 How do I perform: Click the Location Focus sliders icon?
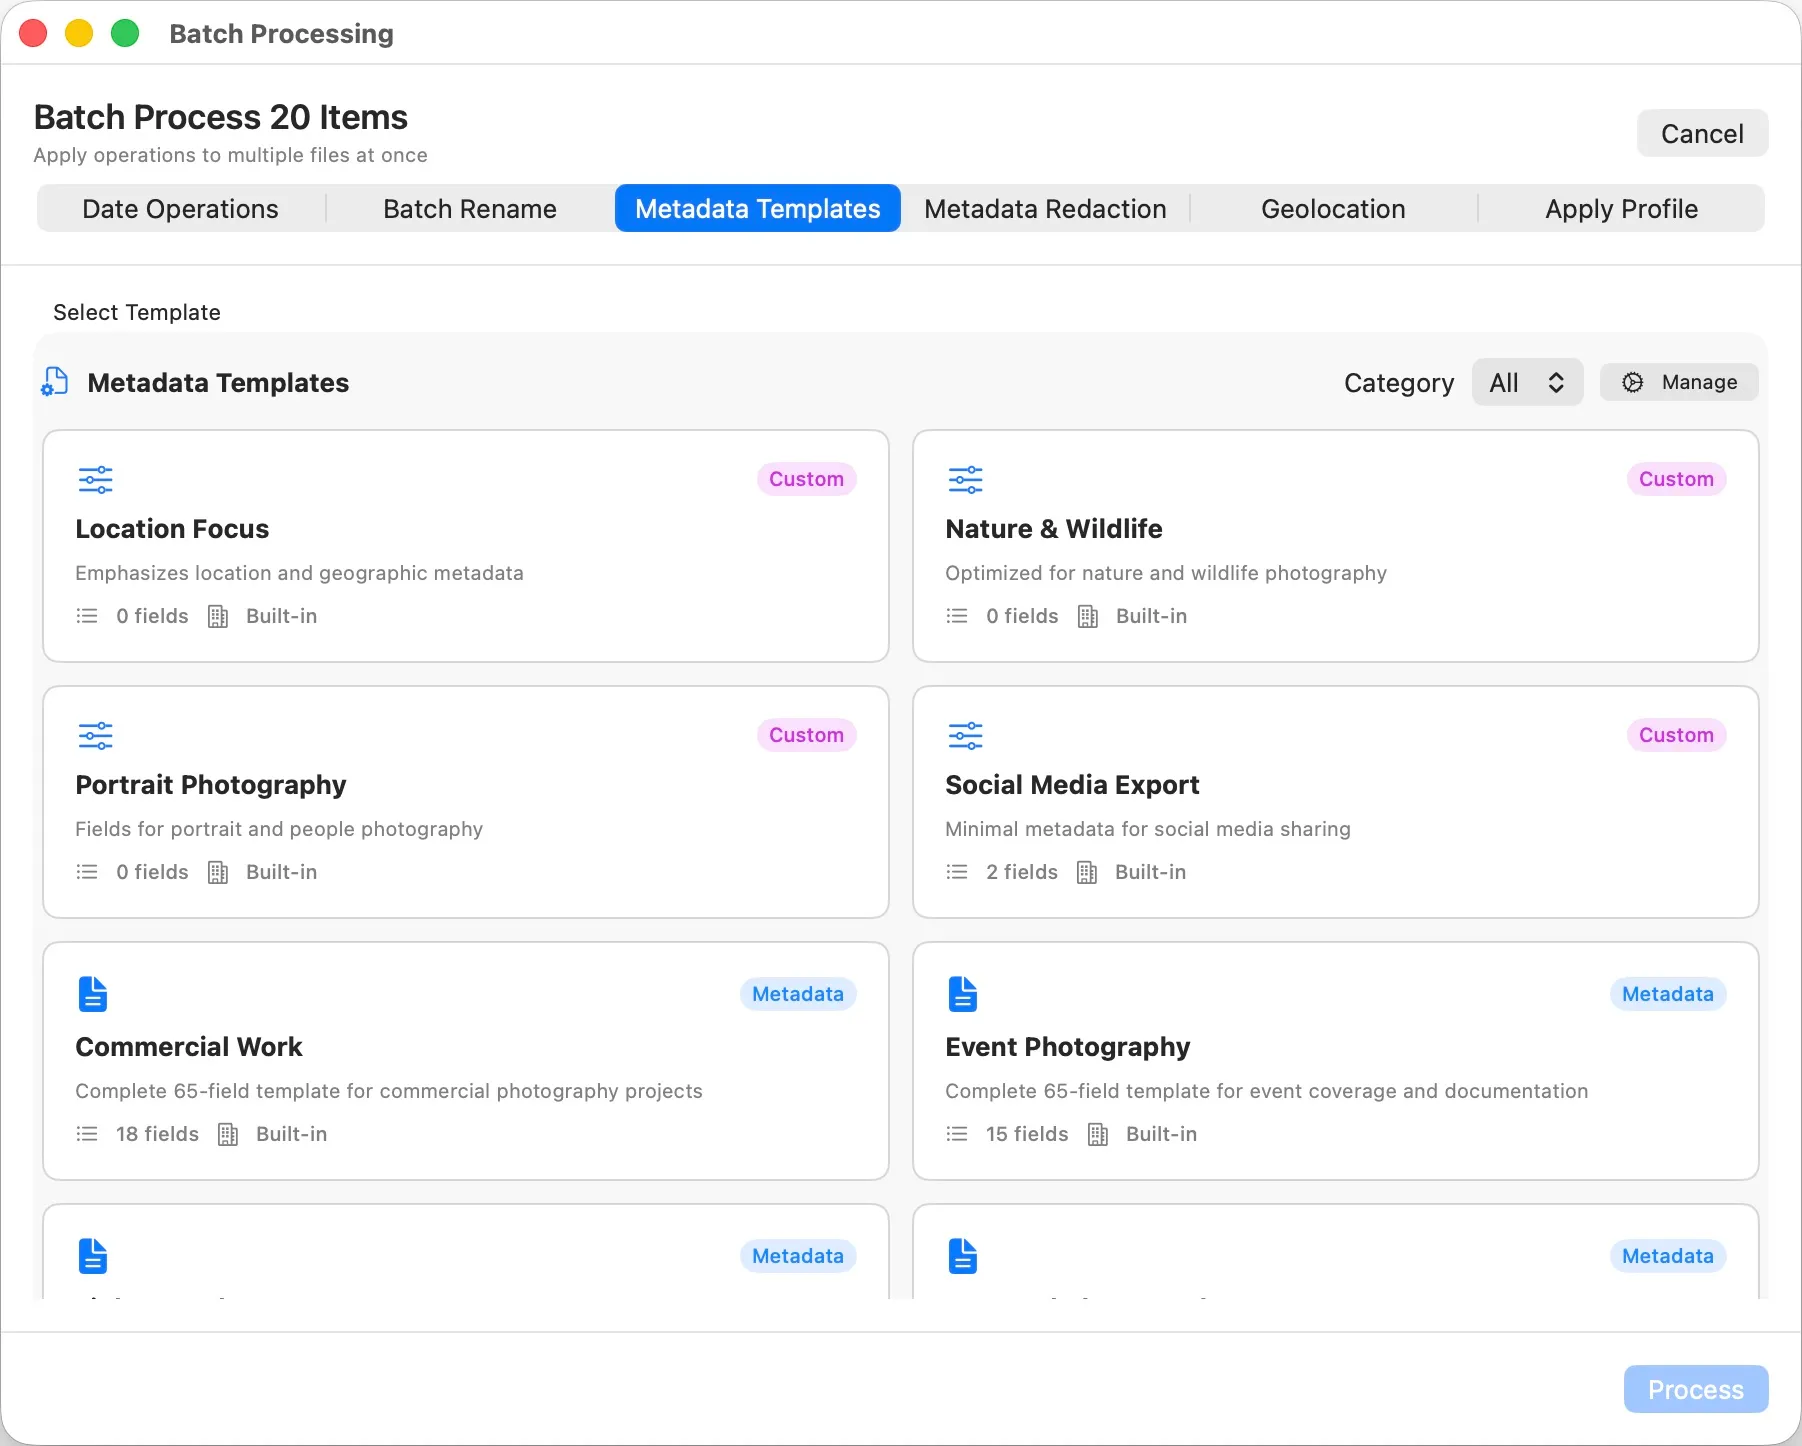point(95,479)
